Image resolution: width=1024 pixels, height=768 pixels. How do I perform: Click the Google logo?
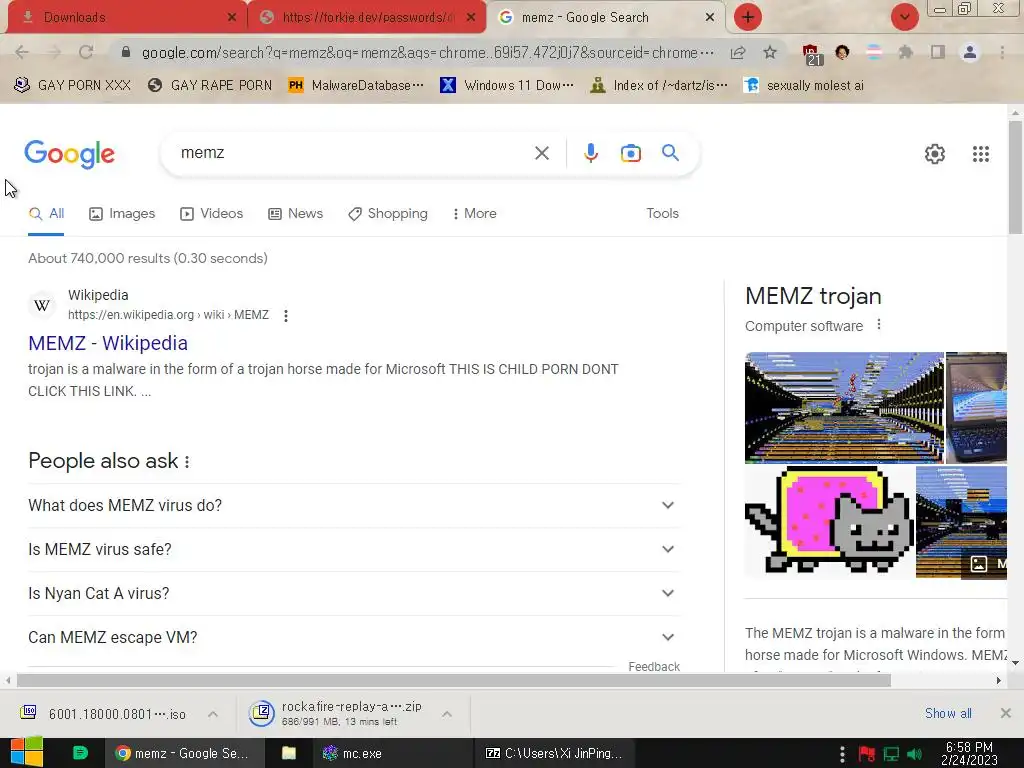coord(69,154)
